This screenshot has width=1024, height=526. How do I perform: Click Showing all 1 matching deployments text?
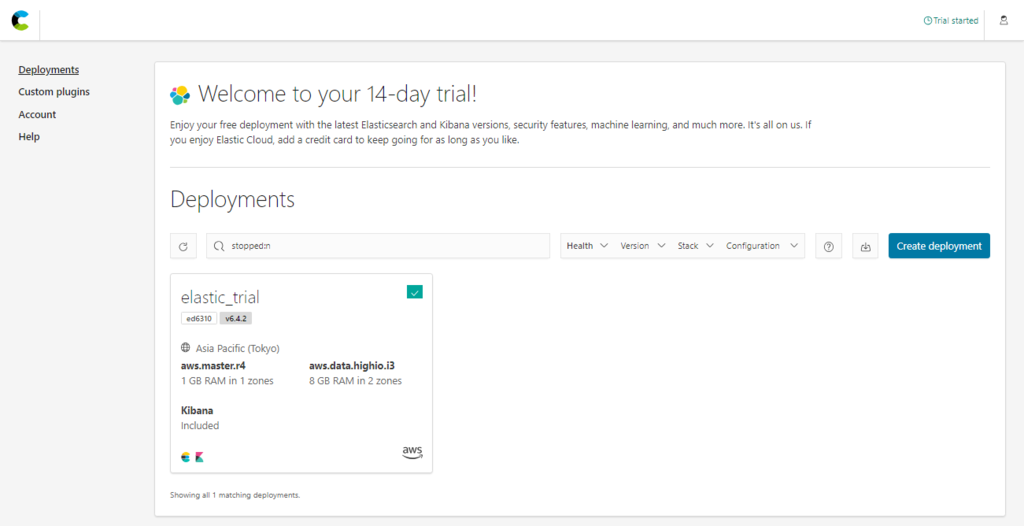click(x=235, y=495)
